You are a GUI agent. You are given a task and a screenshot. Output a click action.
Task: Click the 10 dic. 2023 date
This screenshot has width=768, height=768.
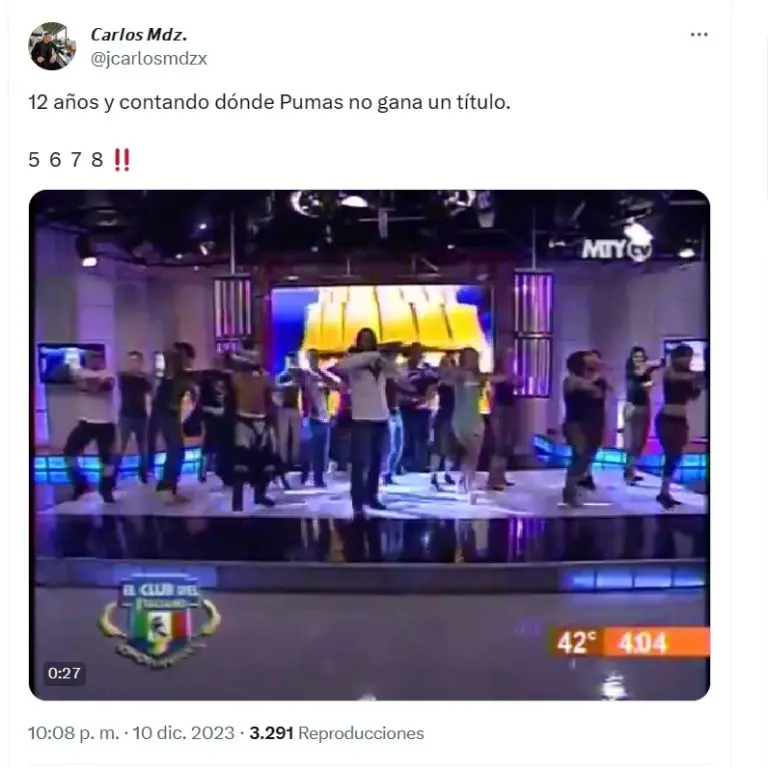click(x=184, y=733)
